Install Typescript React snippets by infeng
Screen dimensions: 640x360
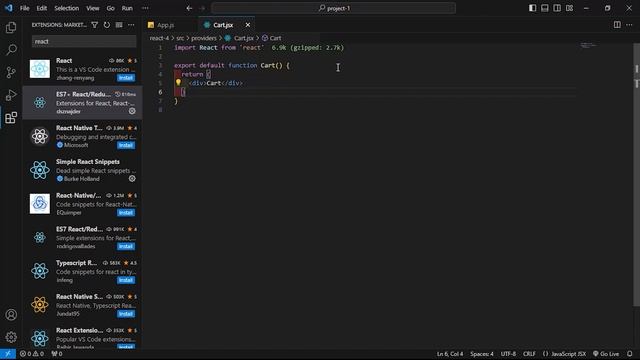(x=126, y=280)
